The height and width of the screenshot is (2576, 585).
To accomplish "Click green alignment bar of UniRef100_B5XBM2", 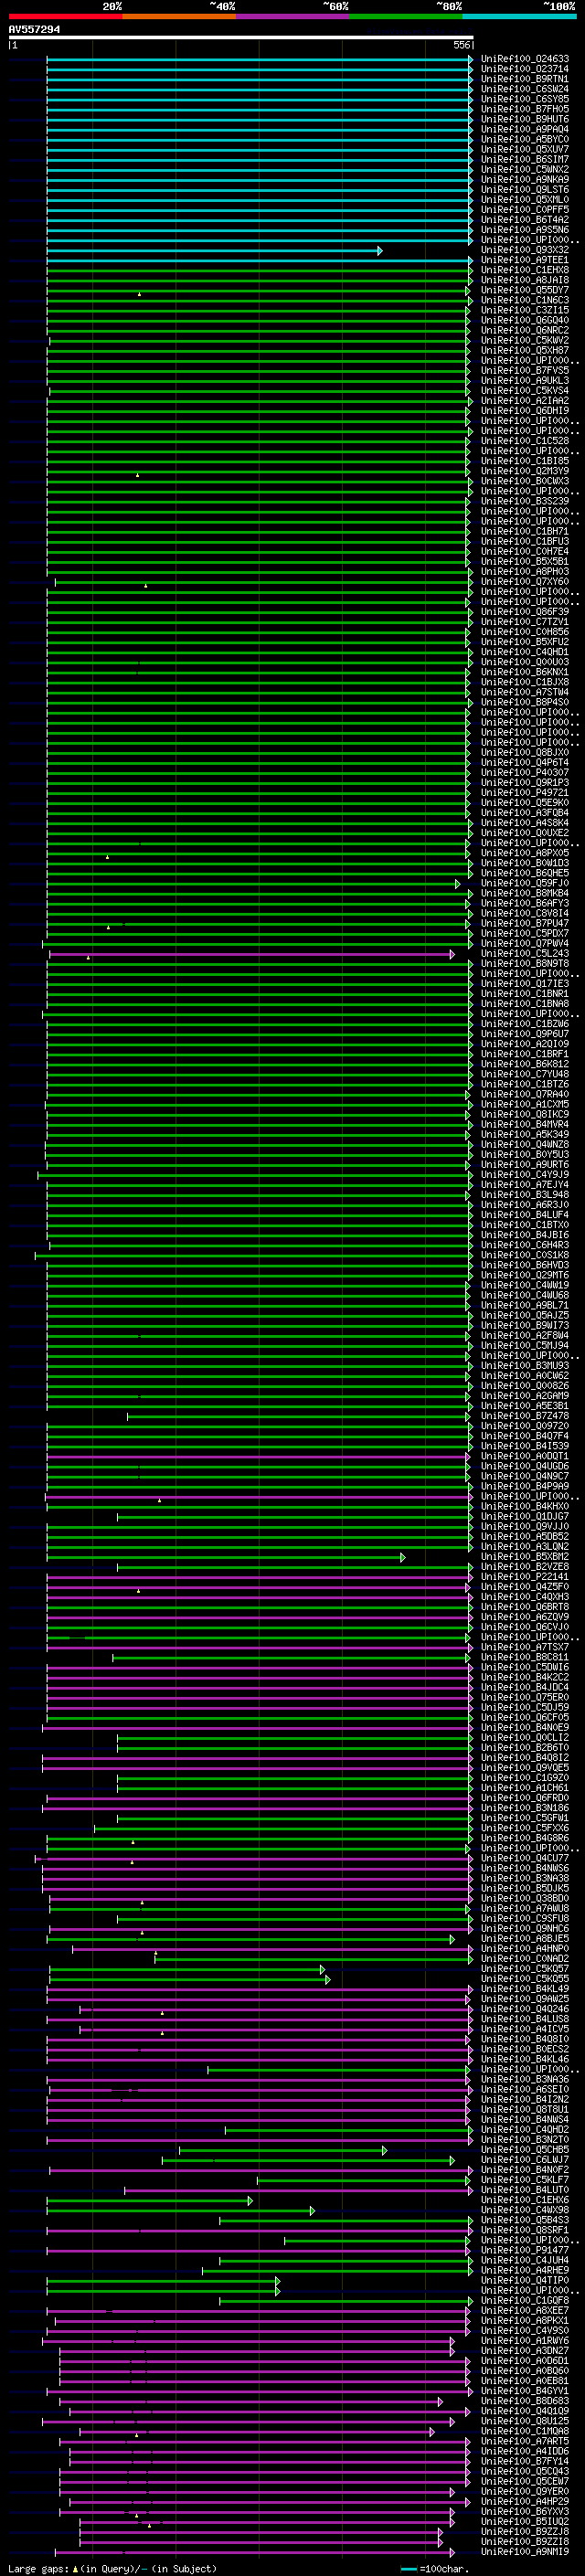I will tap(225, 1557).
